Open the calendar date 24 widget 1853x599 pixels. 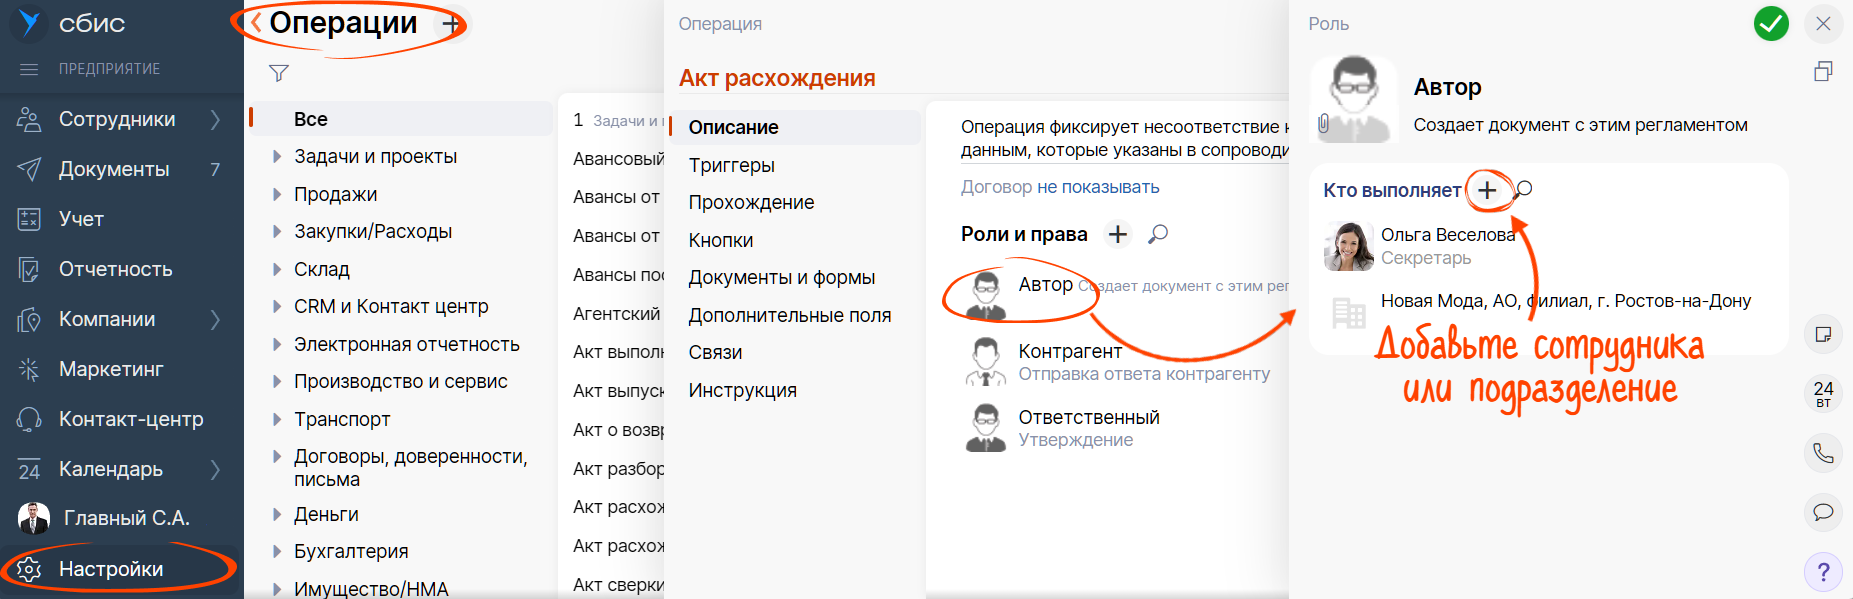[x=1823, y=393]
